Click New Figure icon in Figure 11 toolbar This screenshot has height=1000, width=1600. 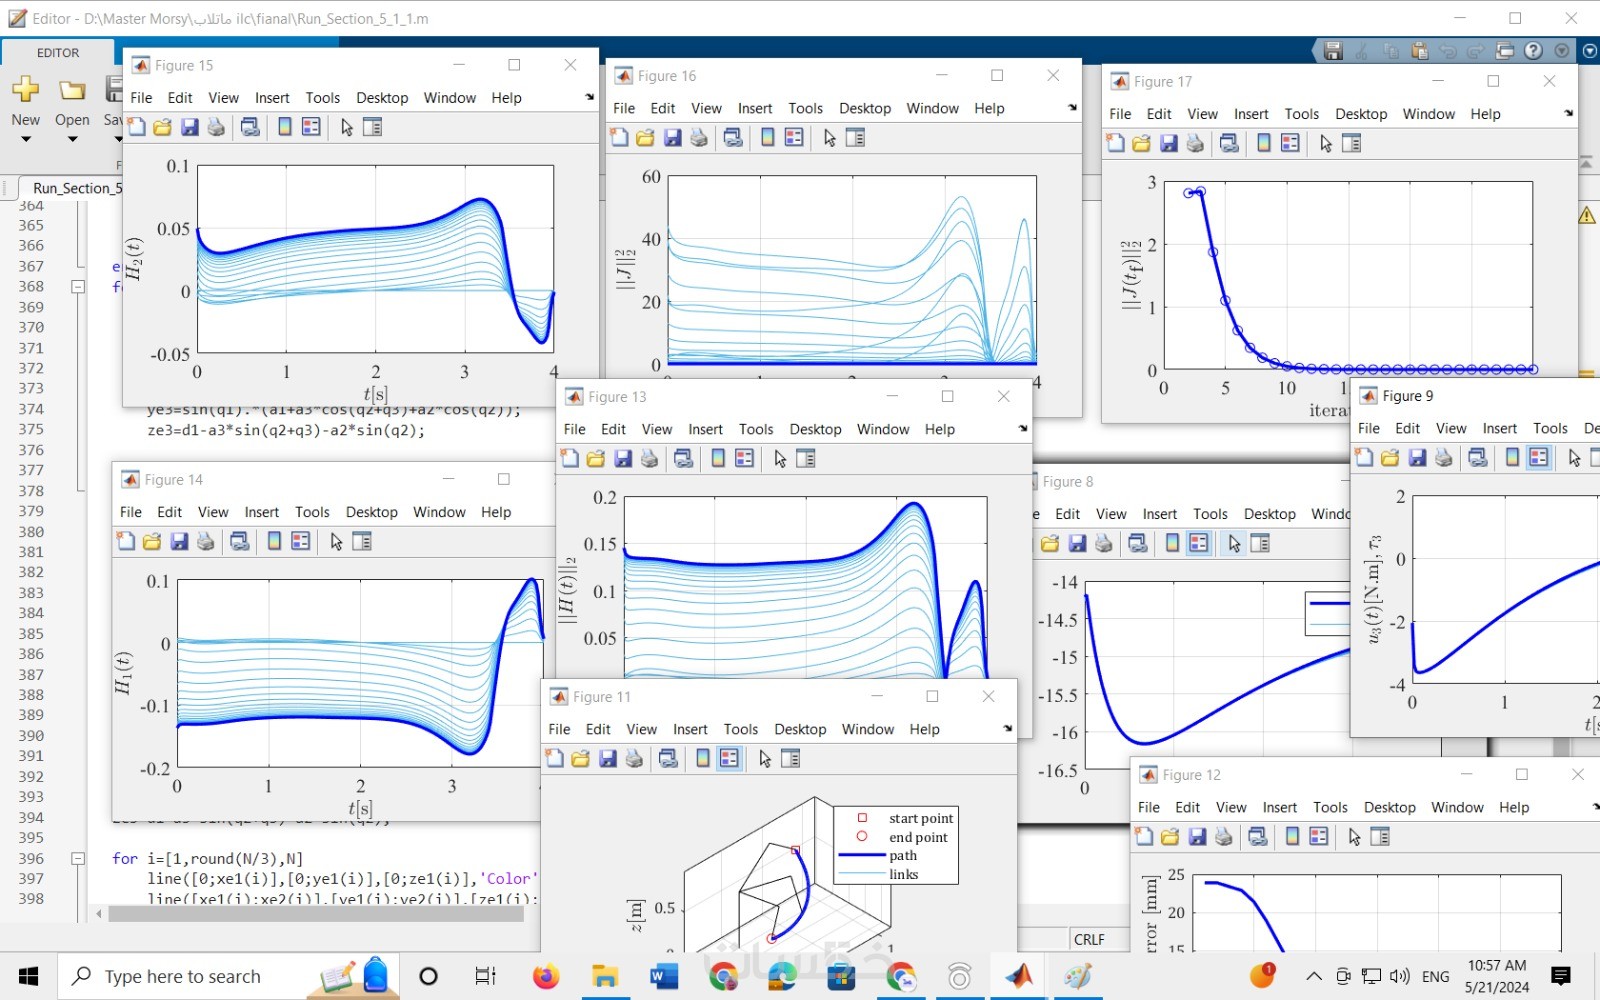[x=554, y=758]
